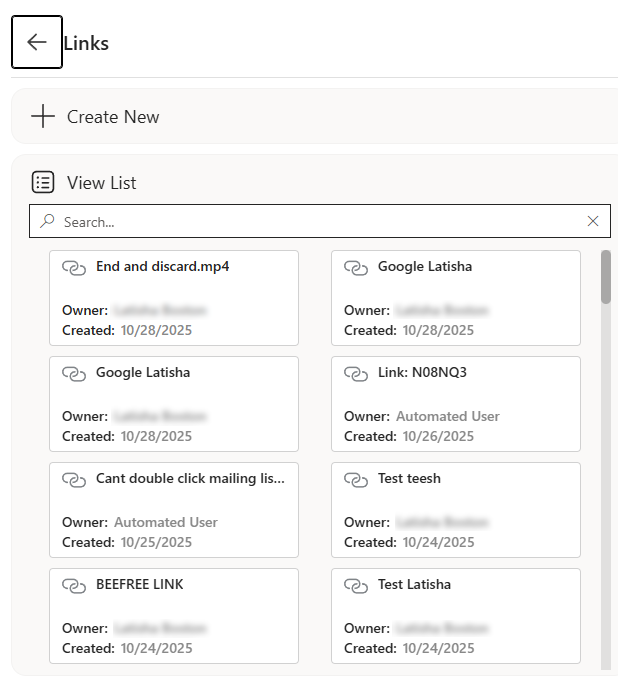Screen dimensions: 618x686
Task: Expand the View List section header
Action: pyautogui.click(x=102, y=183)
